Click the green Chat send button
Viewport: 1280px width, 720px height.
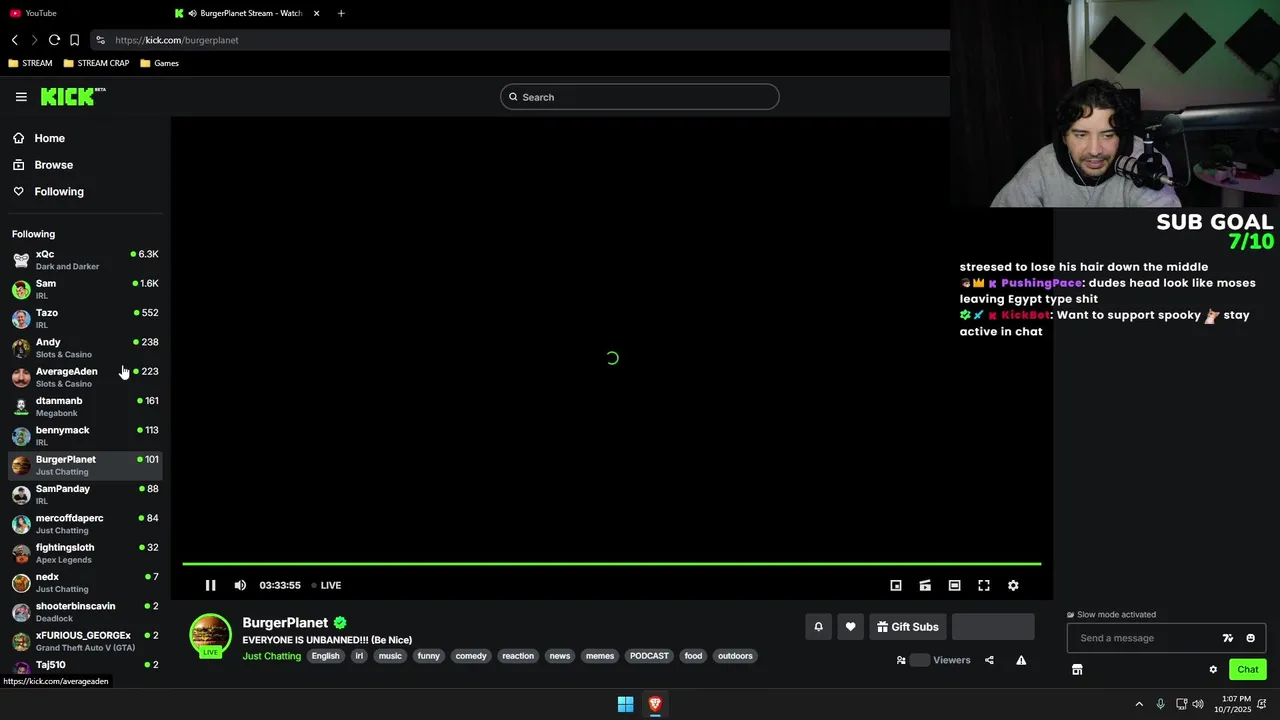1248,670
